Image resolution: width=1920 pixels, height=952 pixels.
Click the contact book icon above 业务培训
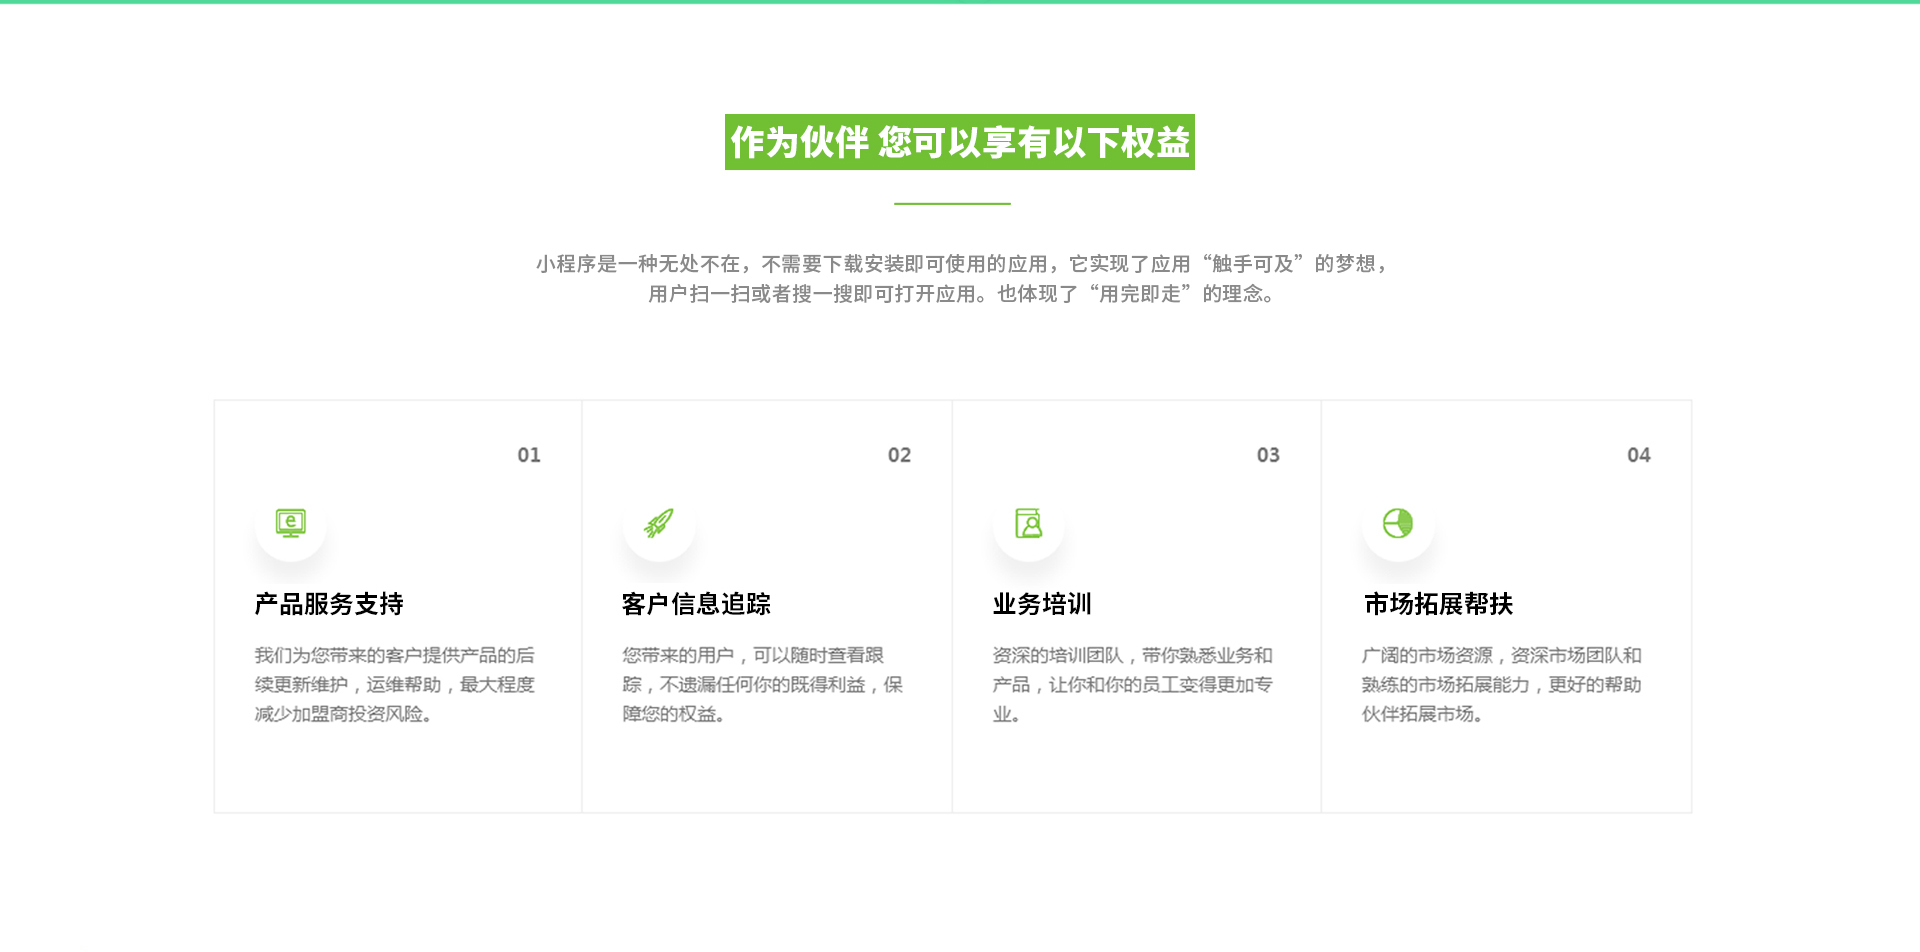pos(1029,523)
